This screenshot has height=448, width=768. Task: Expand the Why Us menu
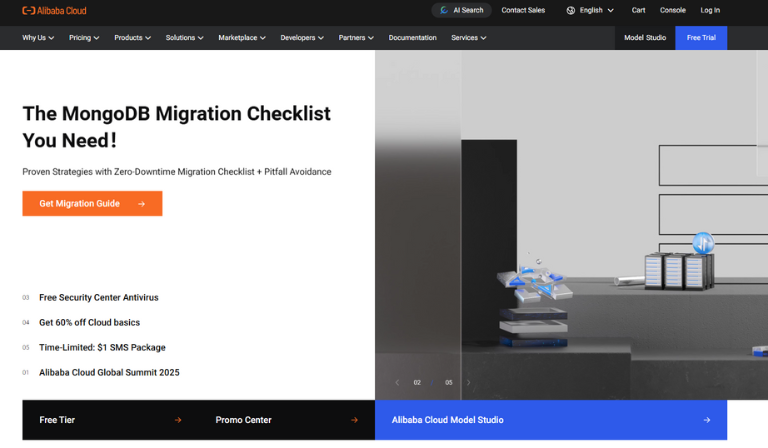point(38,38)
